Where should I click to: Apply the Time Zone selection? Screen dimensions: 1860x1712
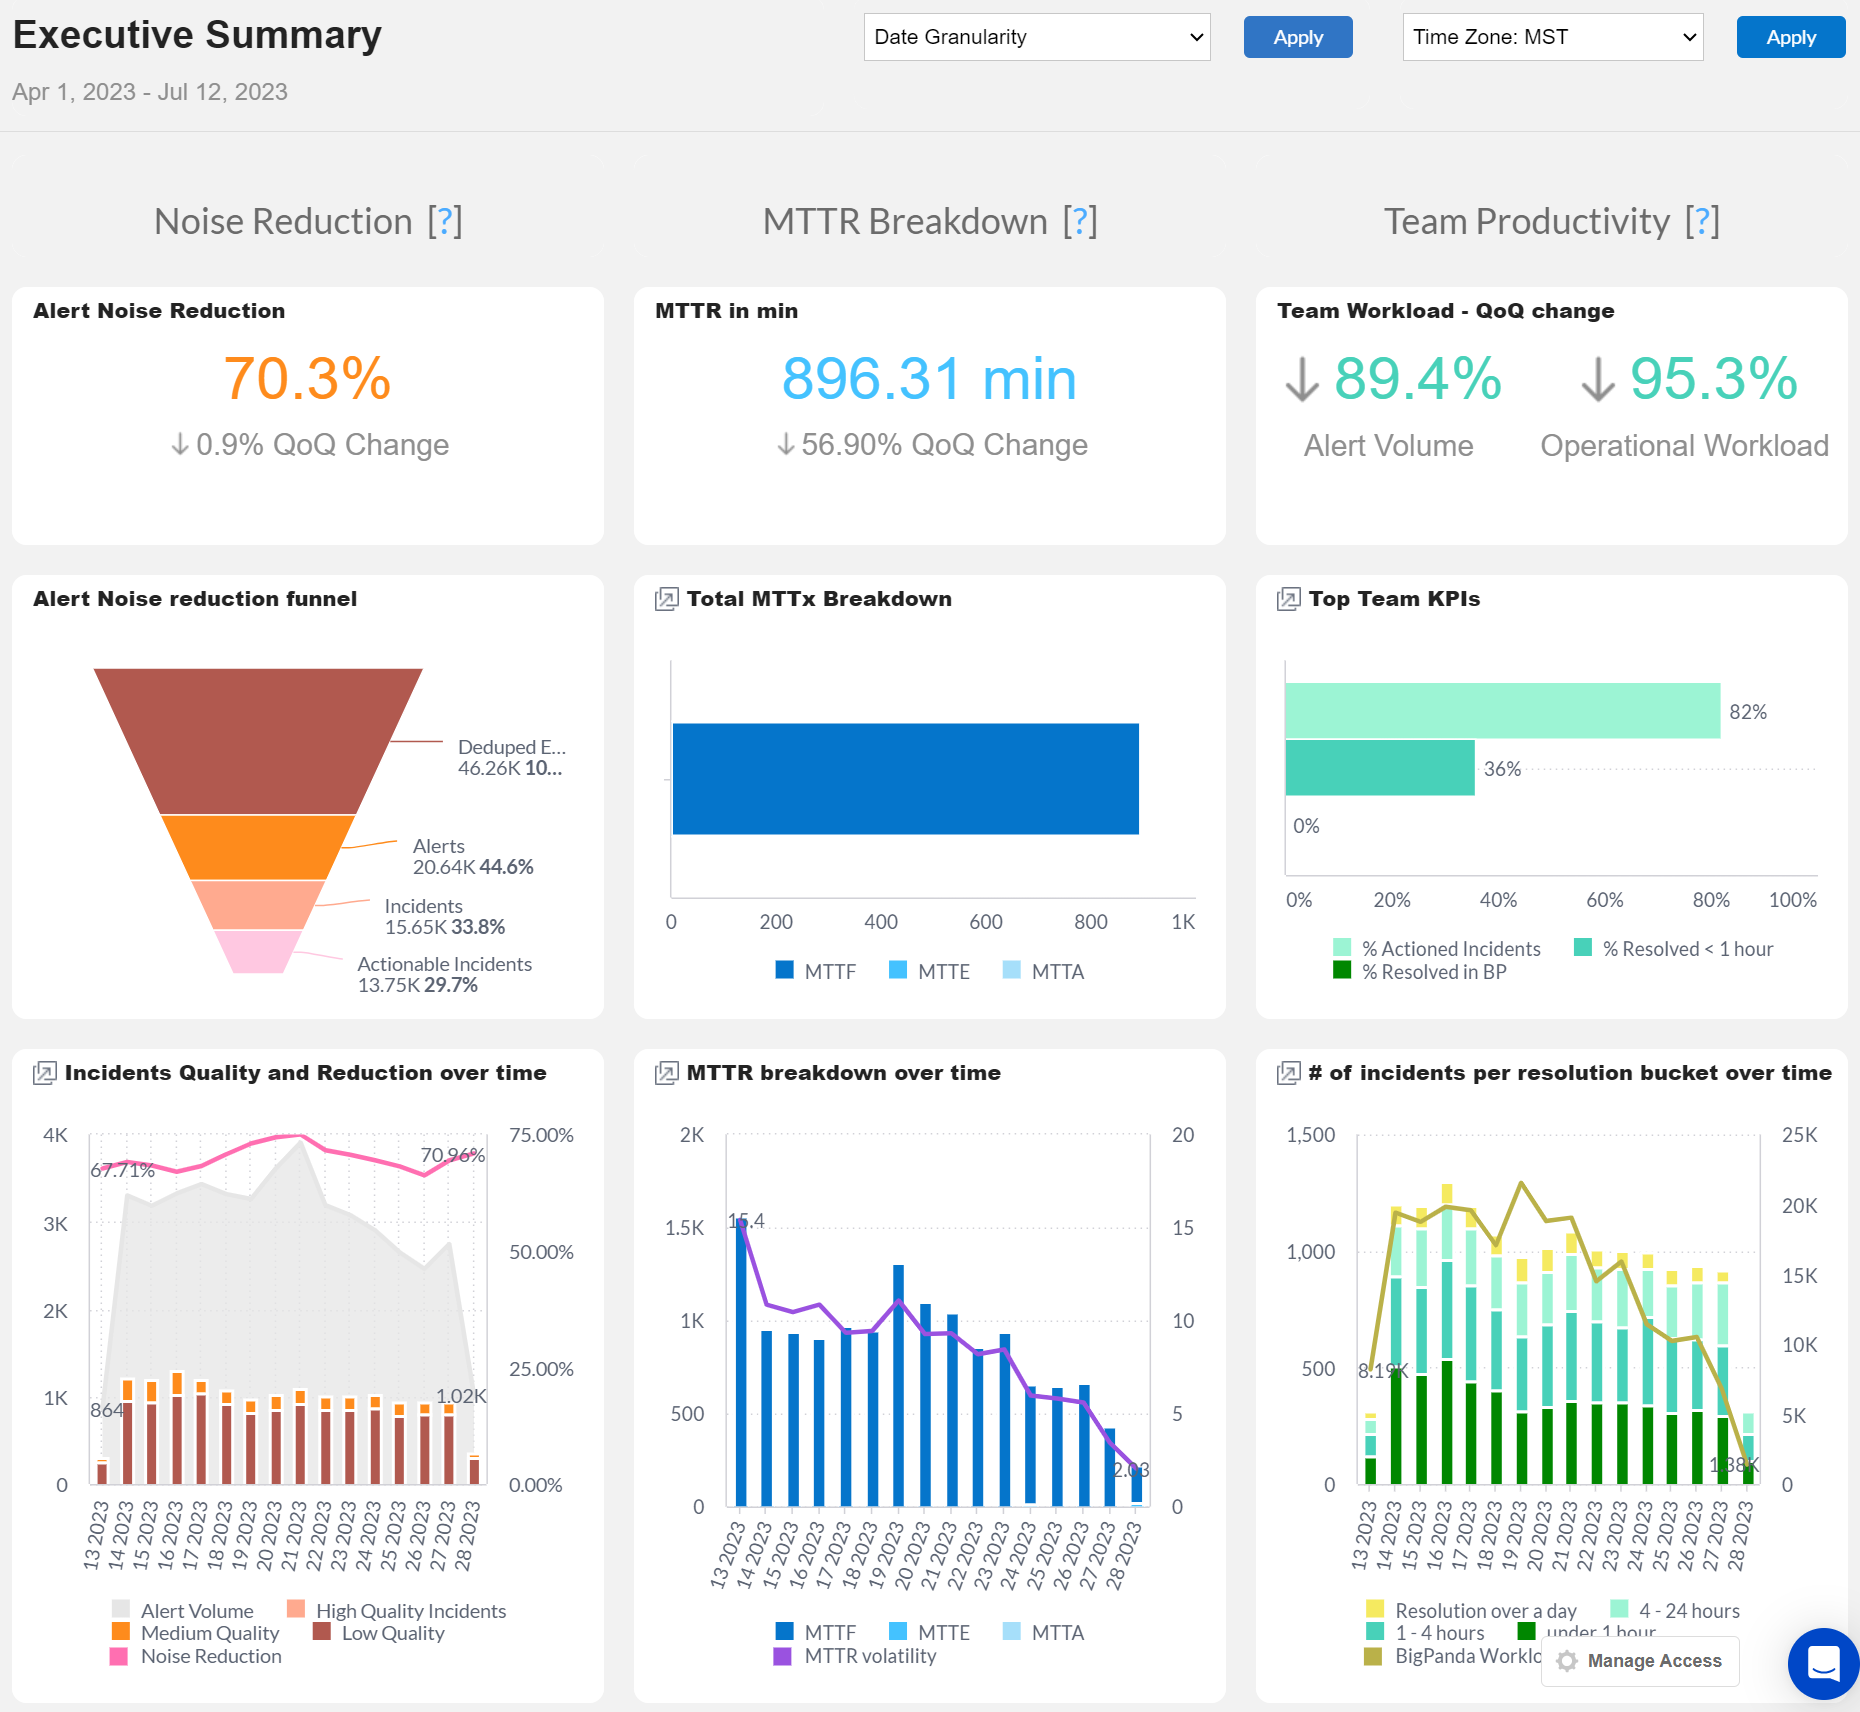[x=1790, y=37]
